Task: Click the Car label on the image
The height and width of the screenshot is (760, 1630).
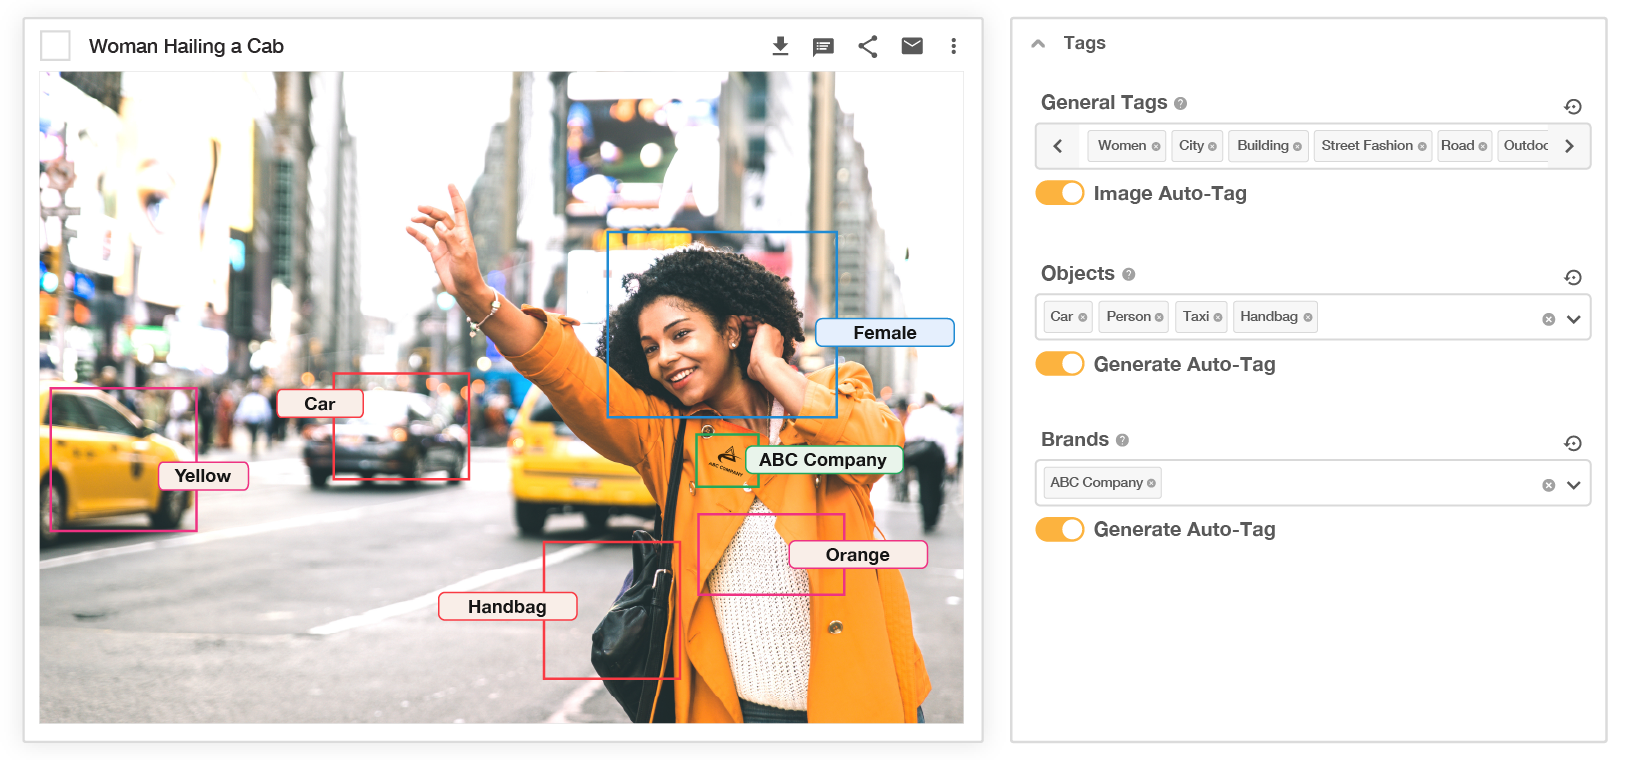Action: pyautogui.click(x=320, y=404)
